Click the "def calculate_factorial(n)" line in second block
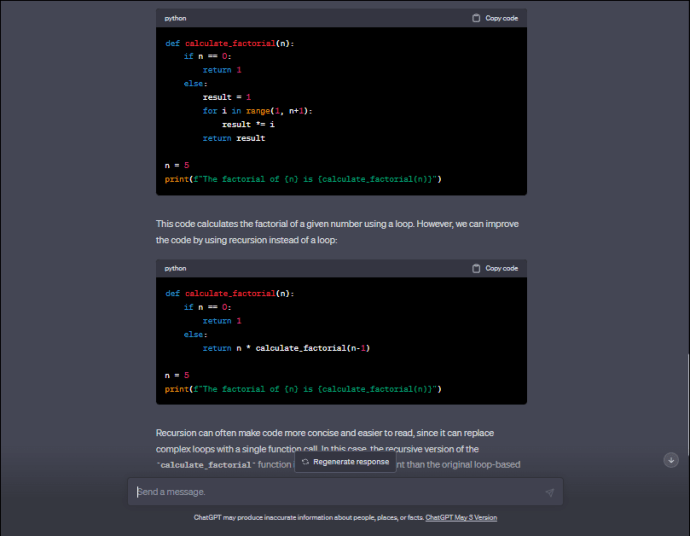Screen dimensions: 690x536 (230, 293)
